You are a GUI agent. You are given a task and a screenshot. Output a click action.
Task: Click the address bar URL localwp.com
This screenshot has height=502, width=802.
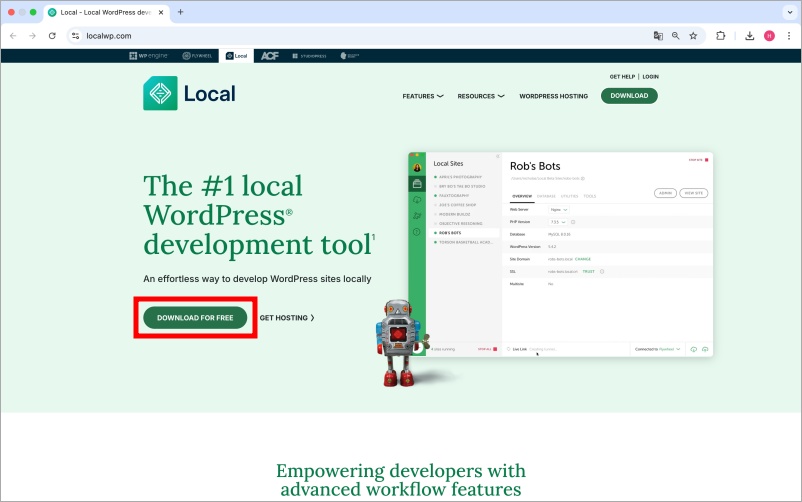pyautogui.click(x=108, y=36)
